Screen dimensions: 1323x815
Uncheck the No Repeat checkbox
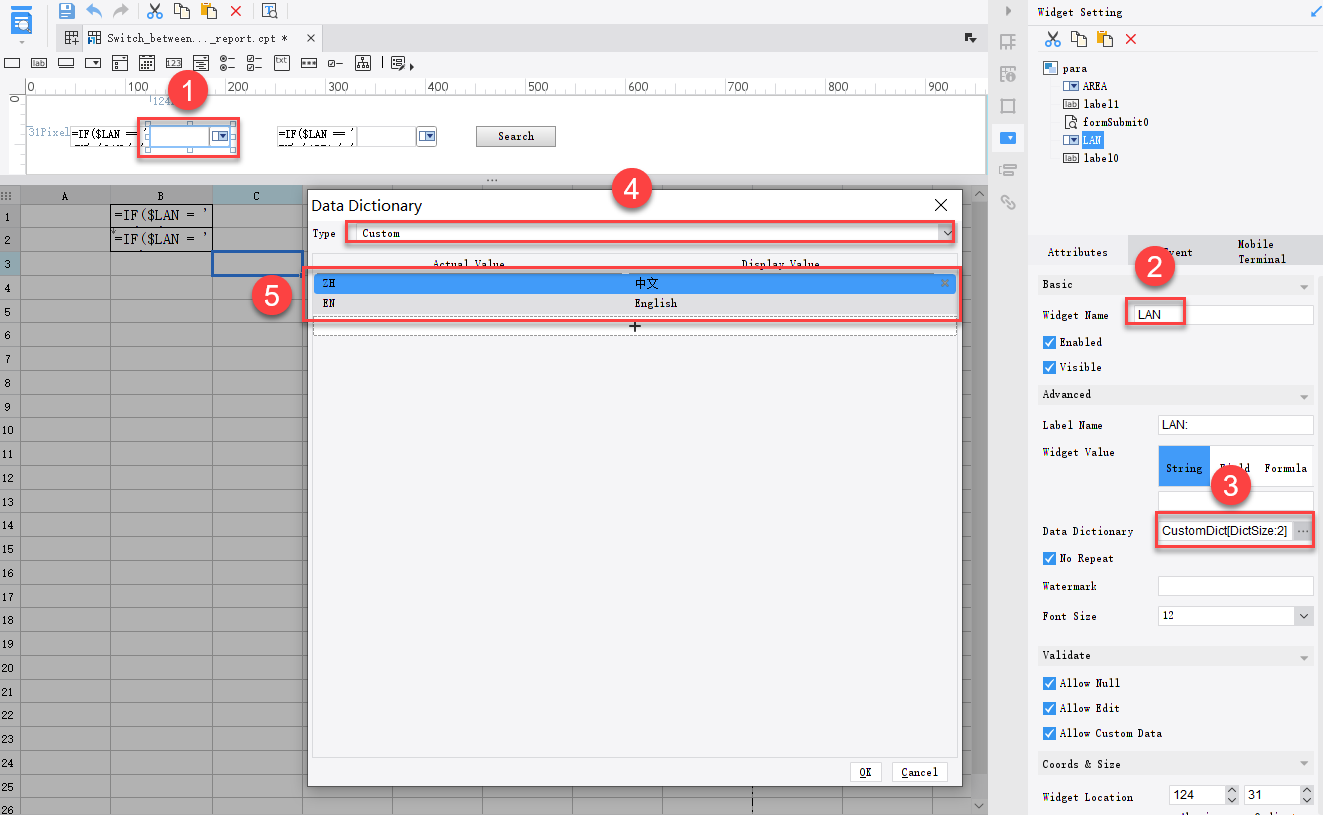[1049, 558]
